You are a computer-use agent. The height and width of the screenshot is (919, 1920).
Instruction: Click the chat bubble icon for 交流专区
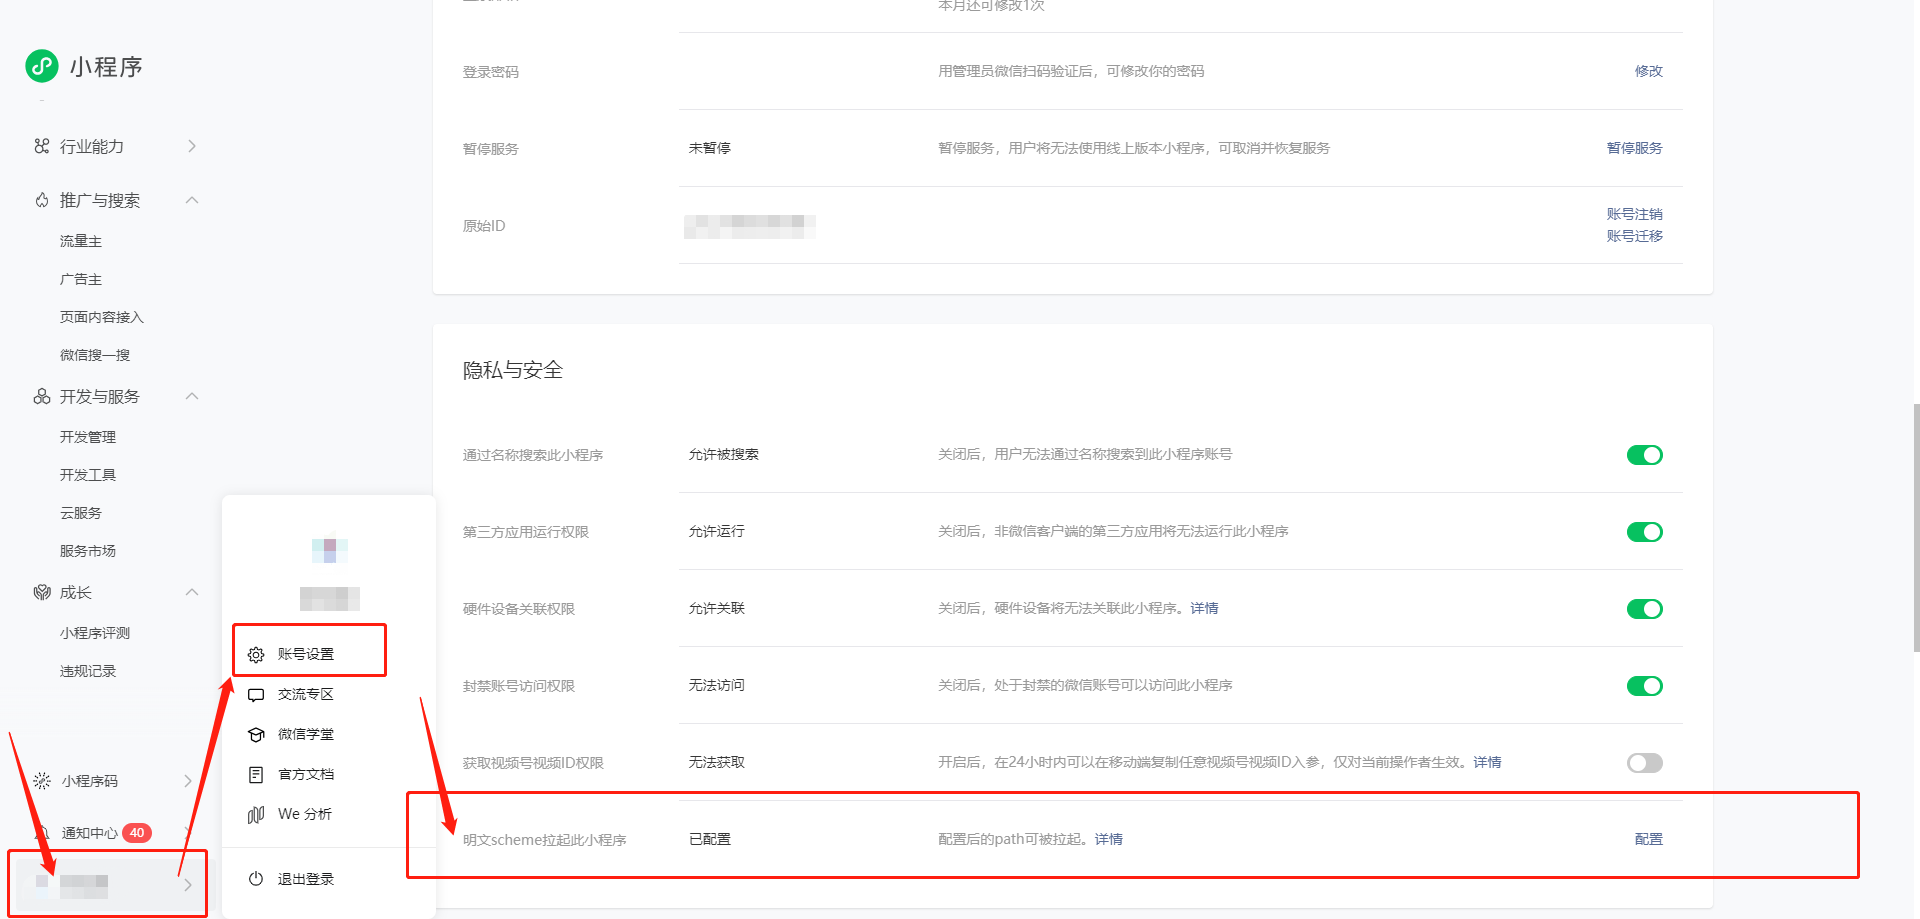tap(256, 695)
